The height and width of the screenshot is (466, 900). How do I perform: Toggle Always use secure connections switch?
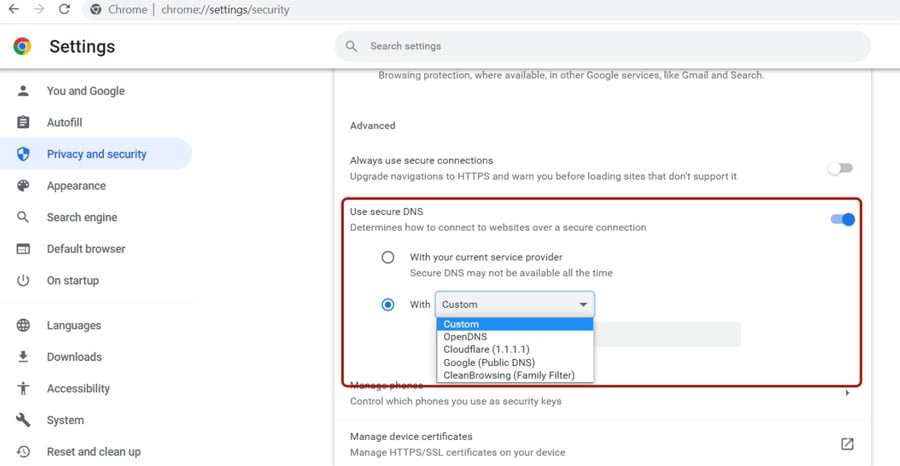click(x=840, y=168)
